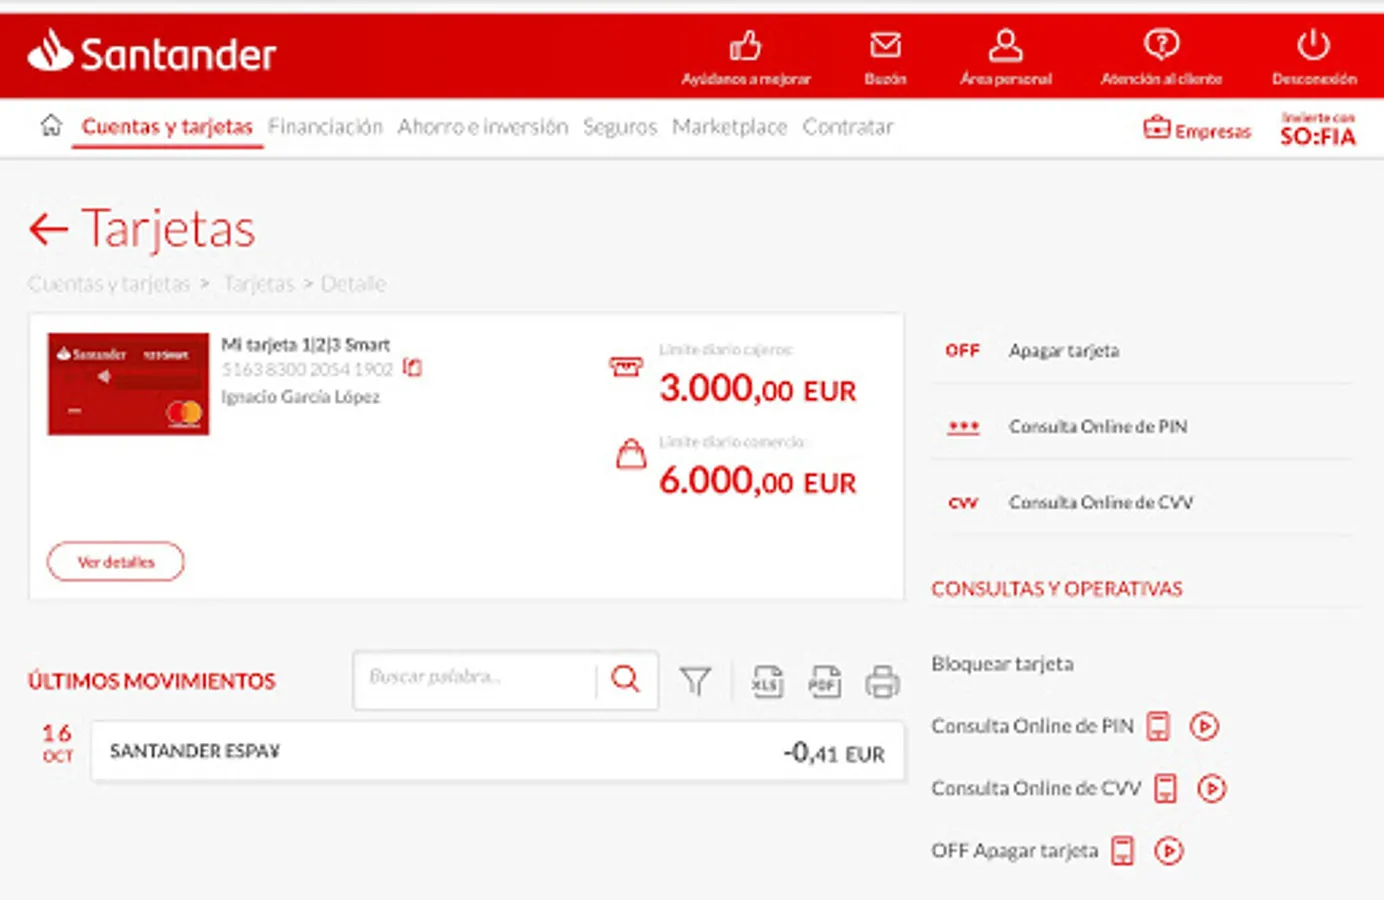The height and width of the screenshot is (900, 1384).
Task: Open Ahorro e inversión menu
Action: coord(482,127)
